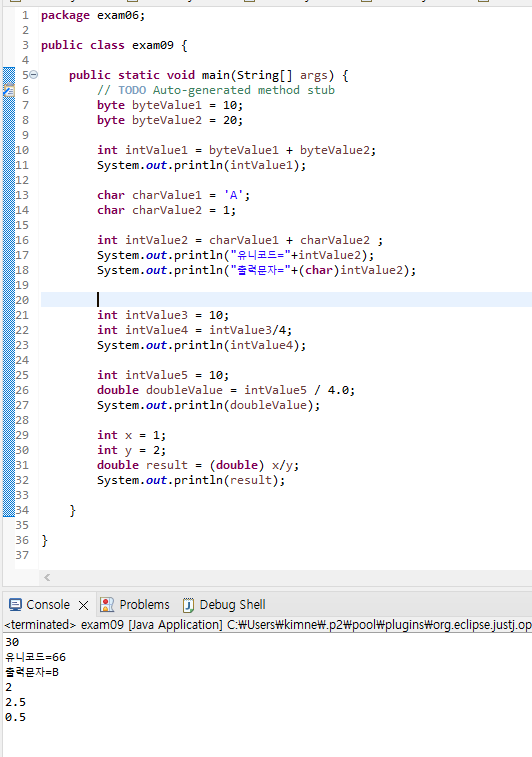Click the Debug Shell view icon

pyautogui.click(x=188, y=604)
